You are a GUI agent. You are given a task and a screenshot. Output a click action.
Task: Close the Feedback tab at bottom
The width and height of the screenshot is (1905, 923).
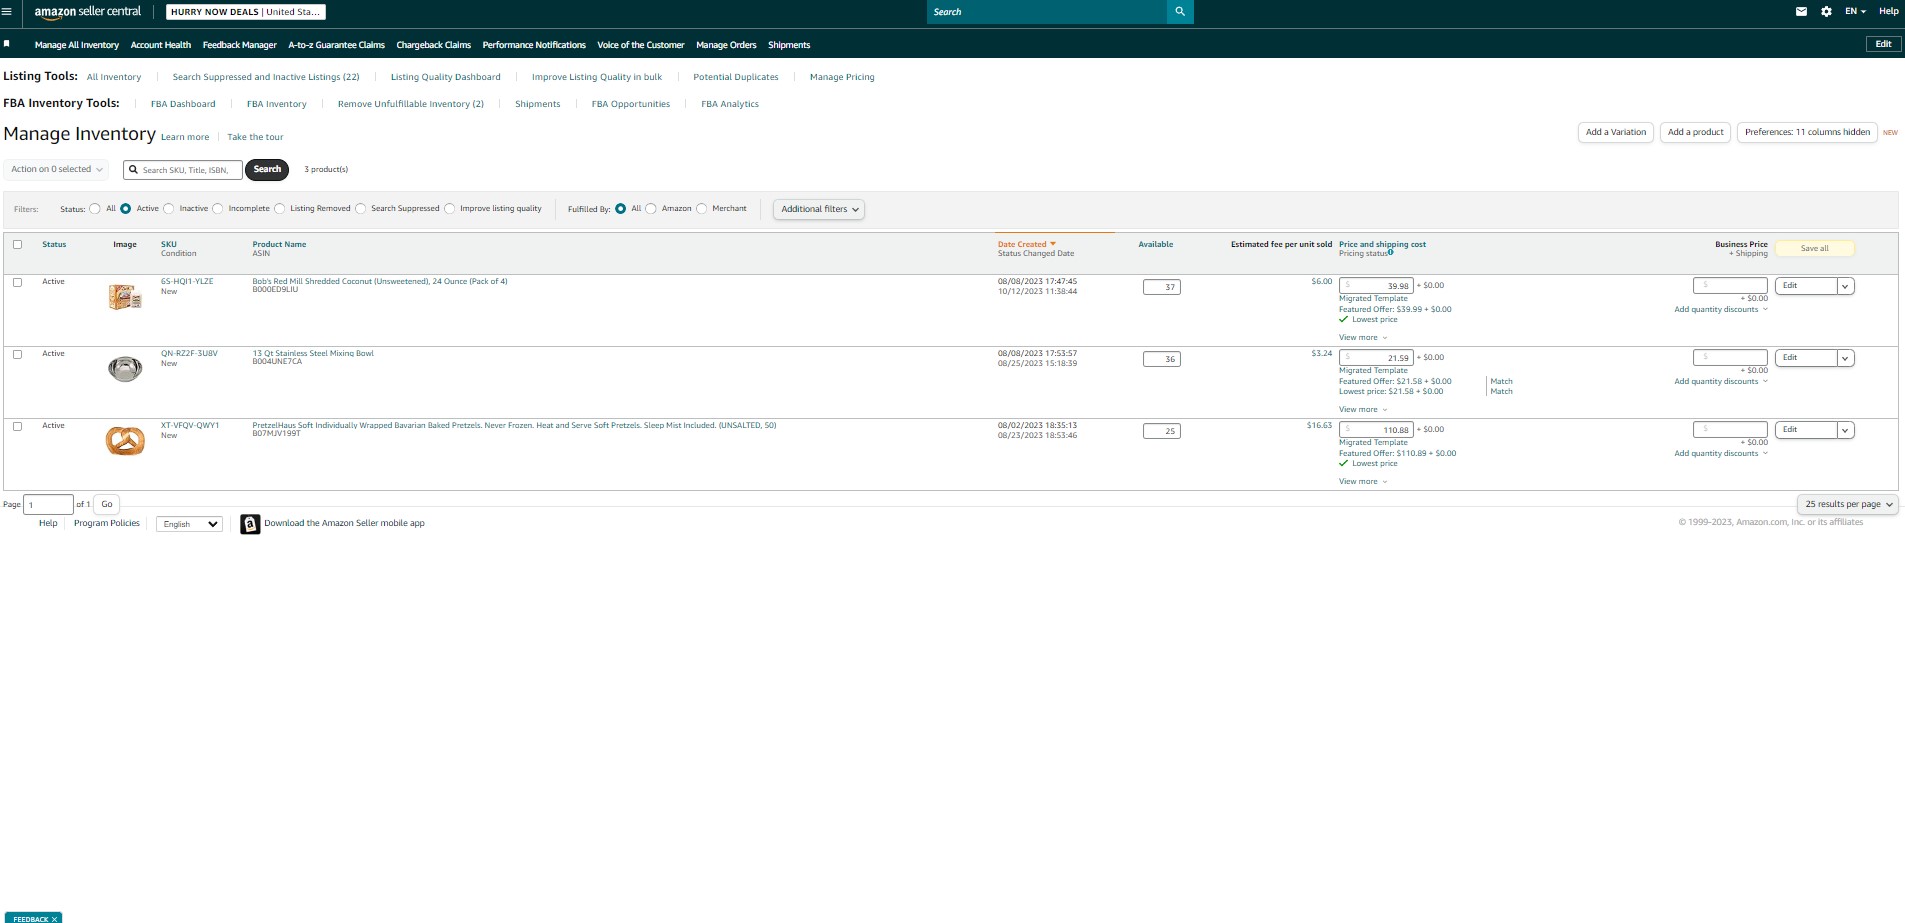54,919
